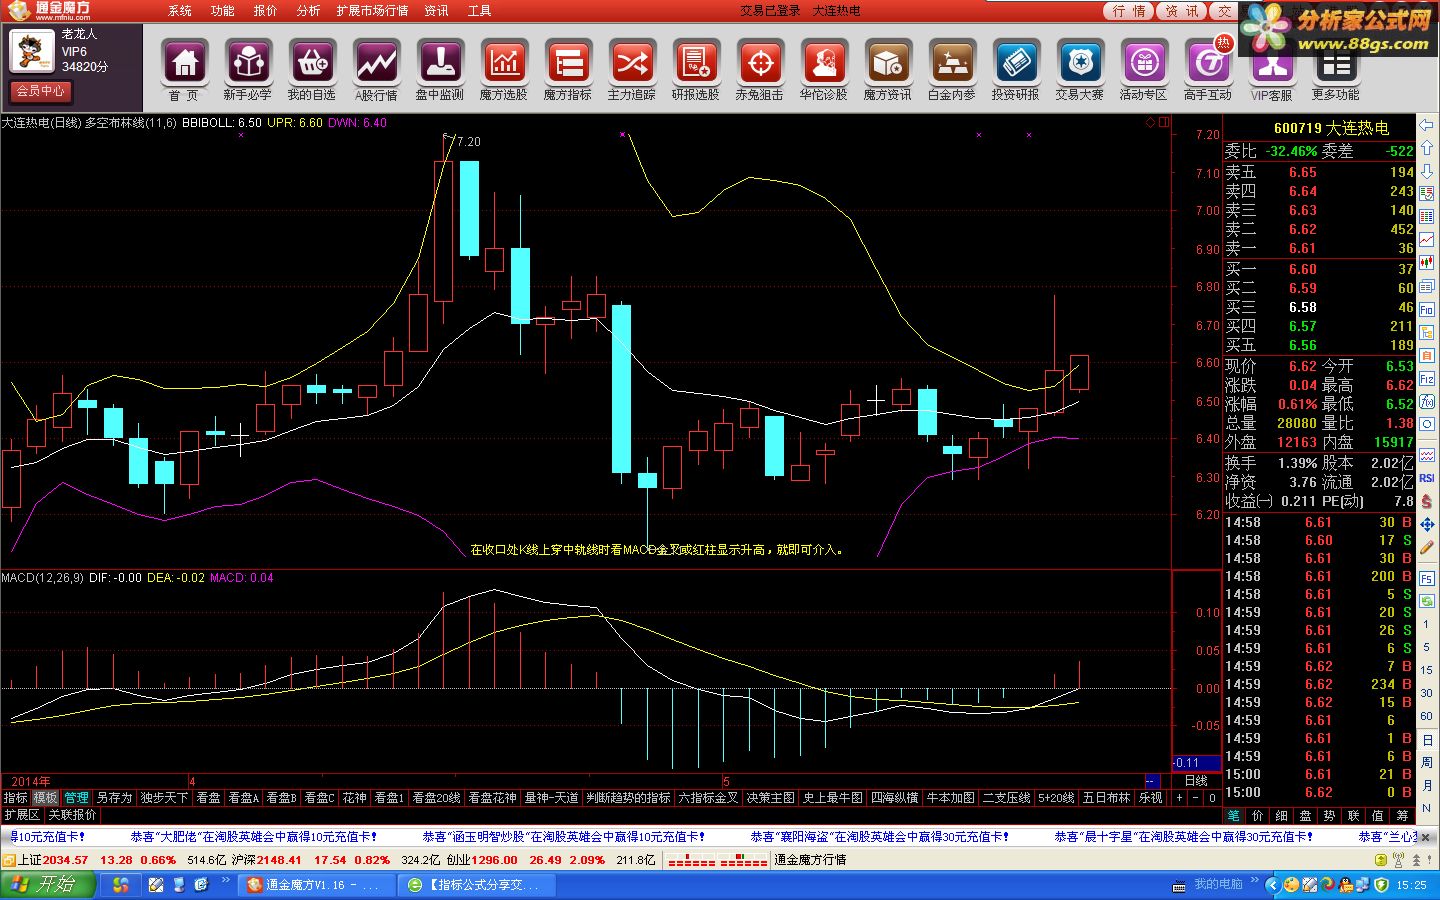Open the 关联报价 tab

coord(73,815)
